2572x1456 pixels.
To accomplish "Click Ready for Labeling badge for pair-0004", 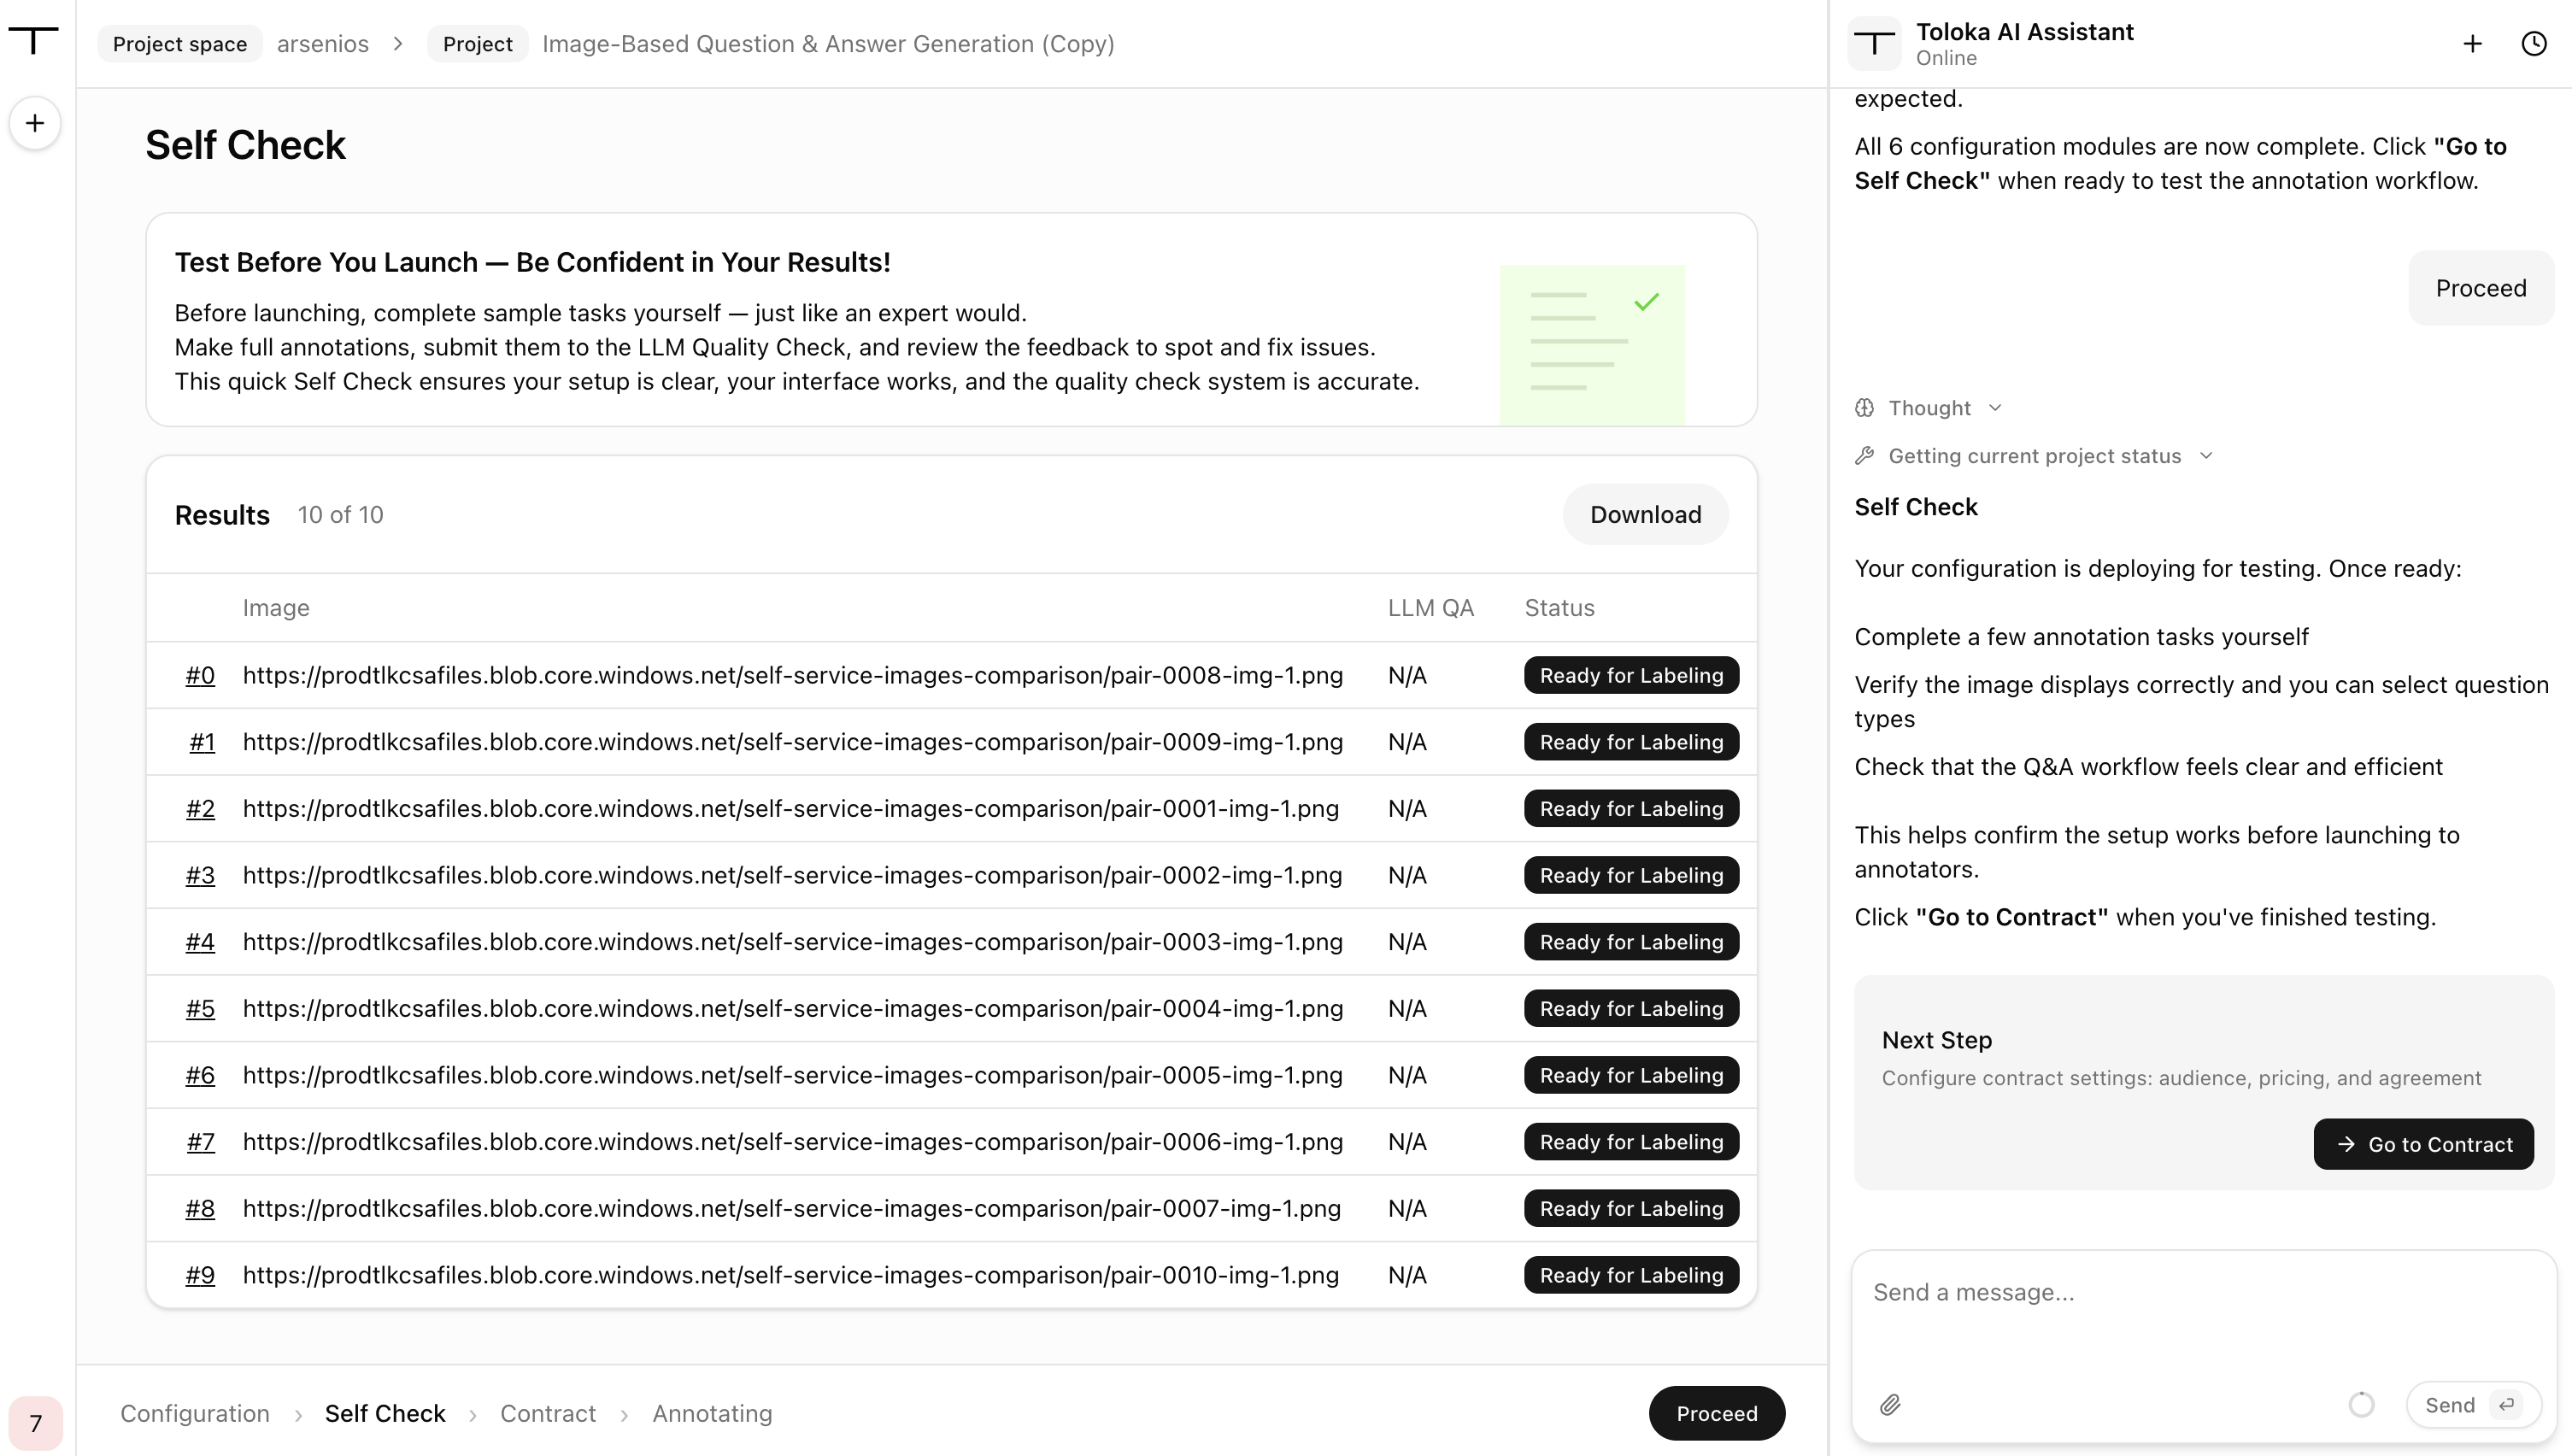I will [x=1631, y=1009].
